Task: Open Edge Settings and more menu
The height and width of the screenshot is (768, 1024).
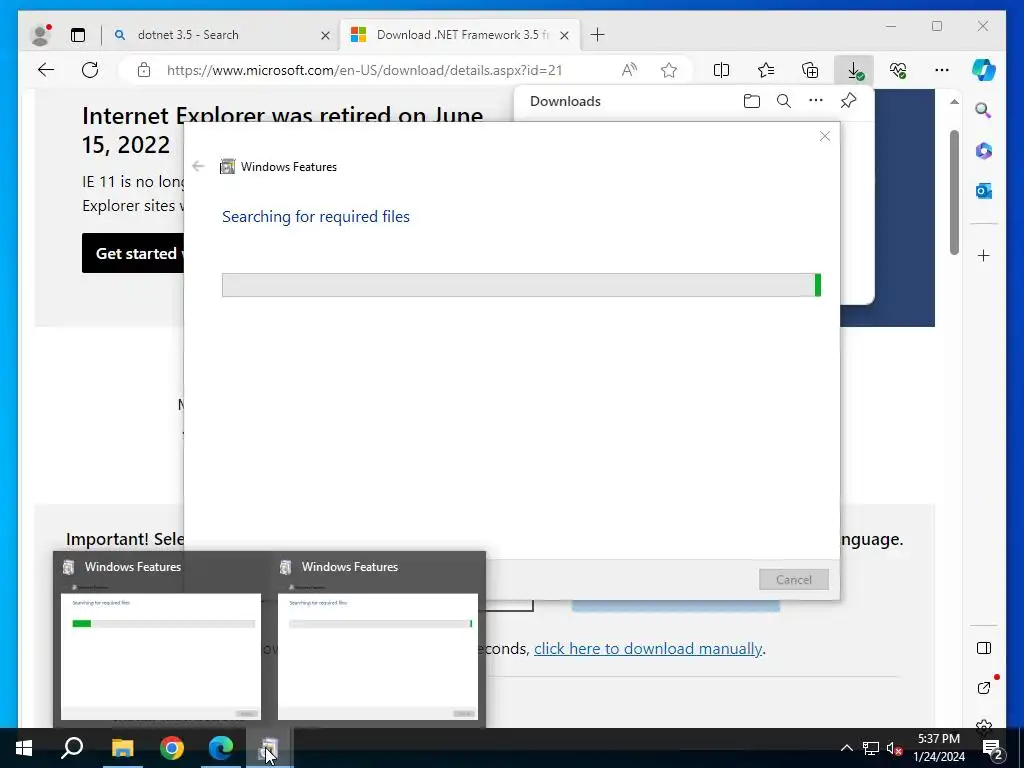Action: point(942,70)
